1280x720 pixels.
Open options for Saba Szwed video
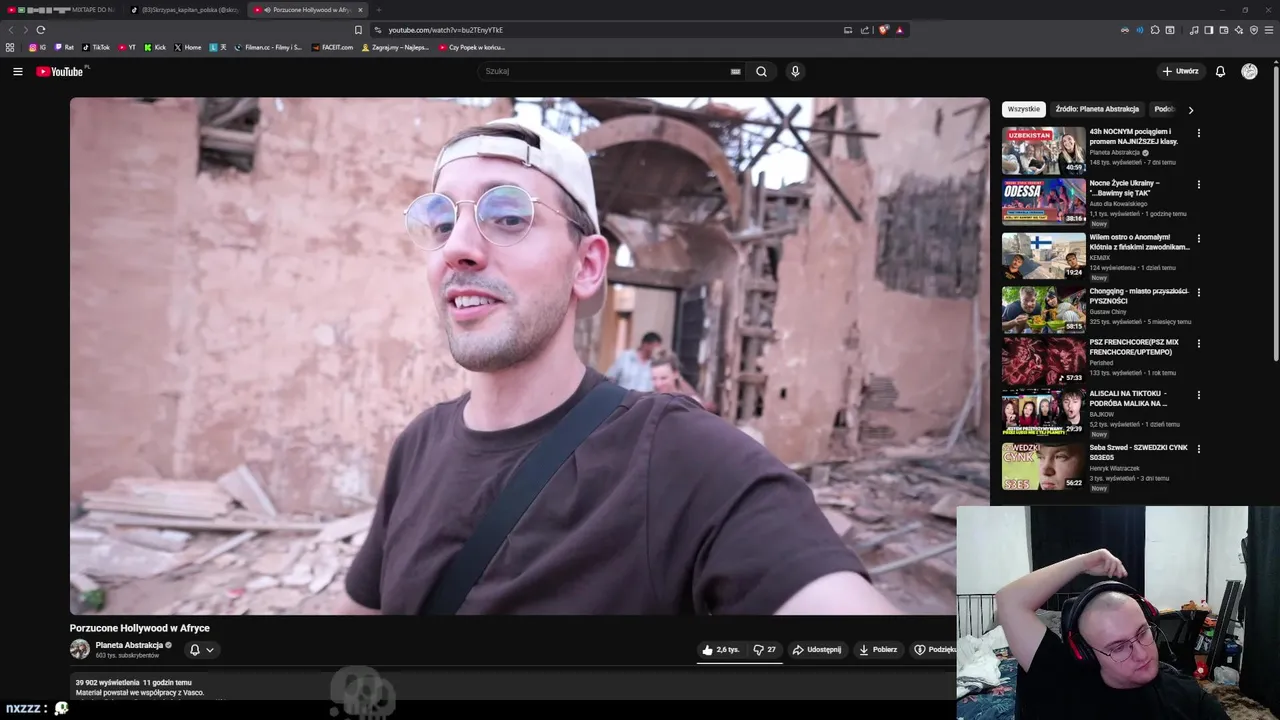point(1198,449)
